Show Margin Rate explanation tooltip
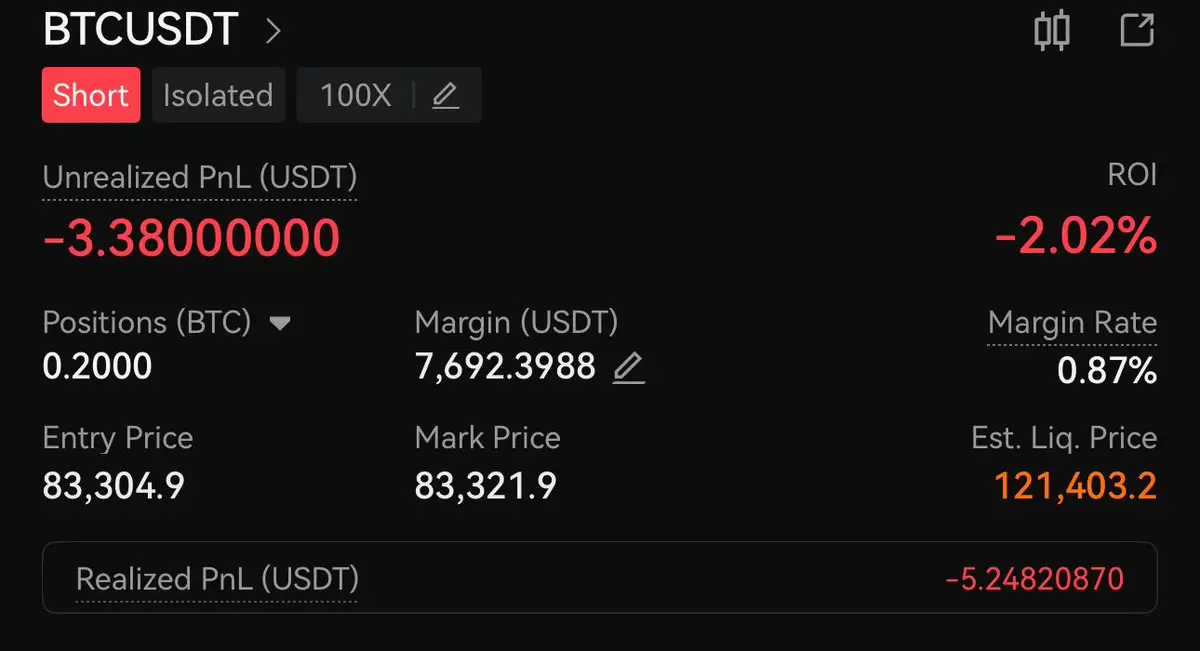Screen dimensions: 1200x651 pyautogui.click(x=1072, y=323)
